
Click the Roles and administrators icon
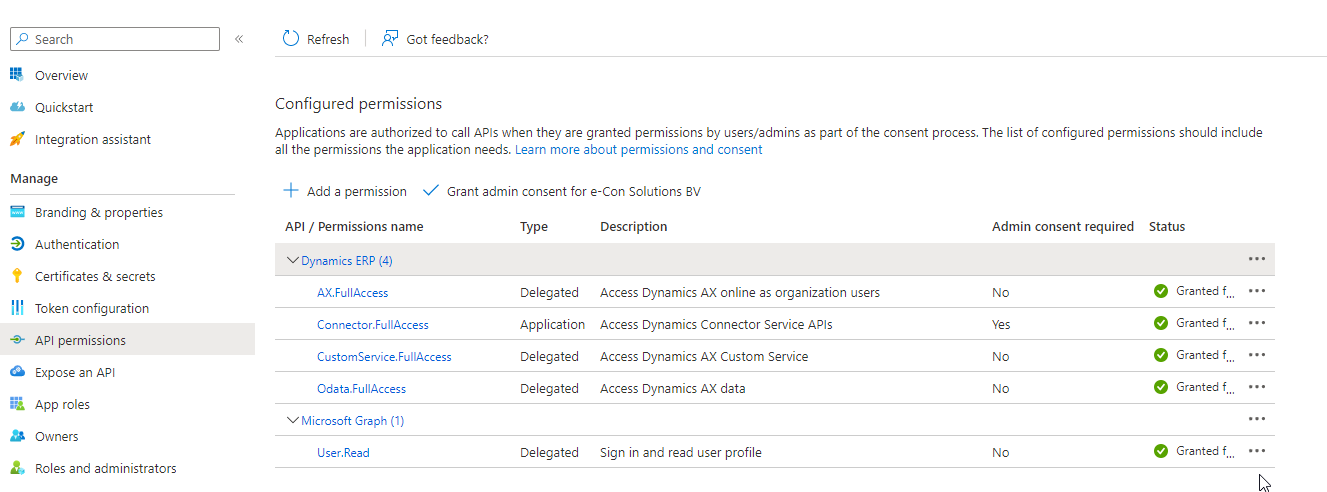(x=16, y=468)
